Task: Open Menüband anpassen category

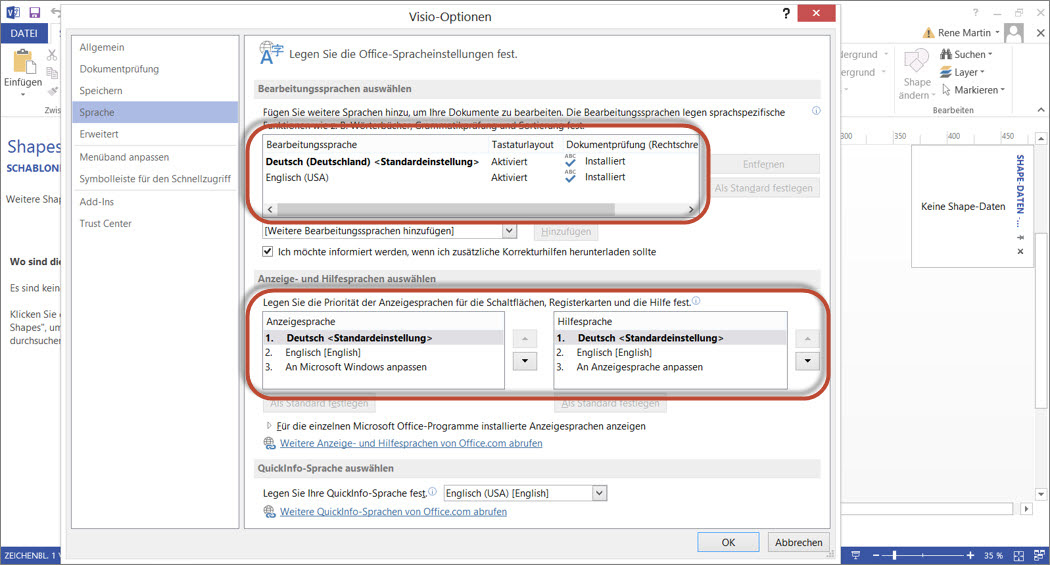Action: [x=155, y=157]
